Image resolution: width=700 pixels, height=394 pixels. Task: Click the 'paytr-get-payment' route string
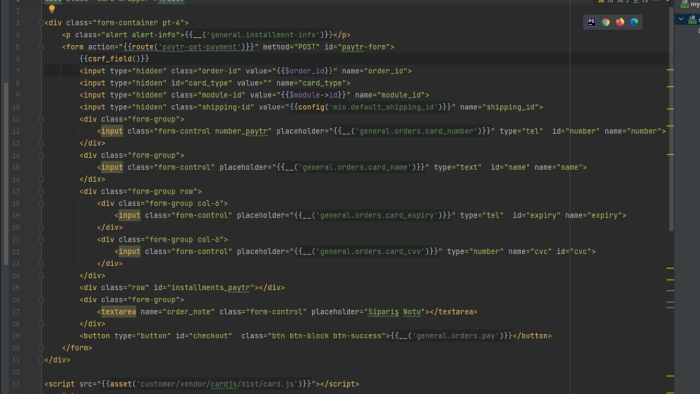(199, 47)
